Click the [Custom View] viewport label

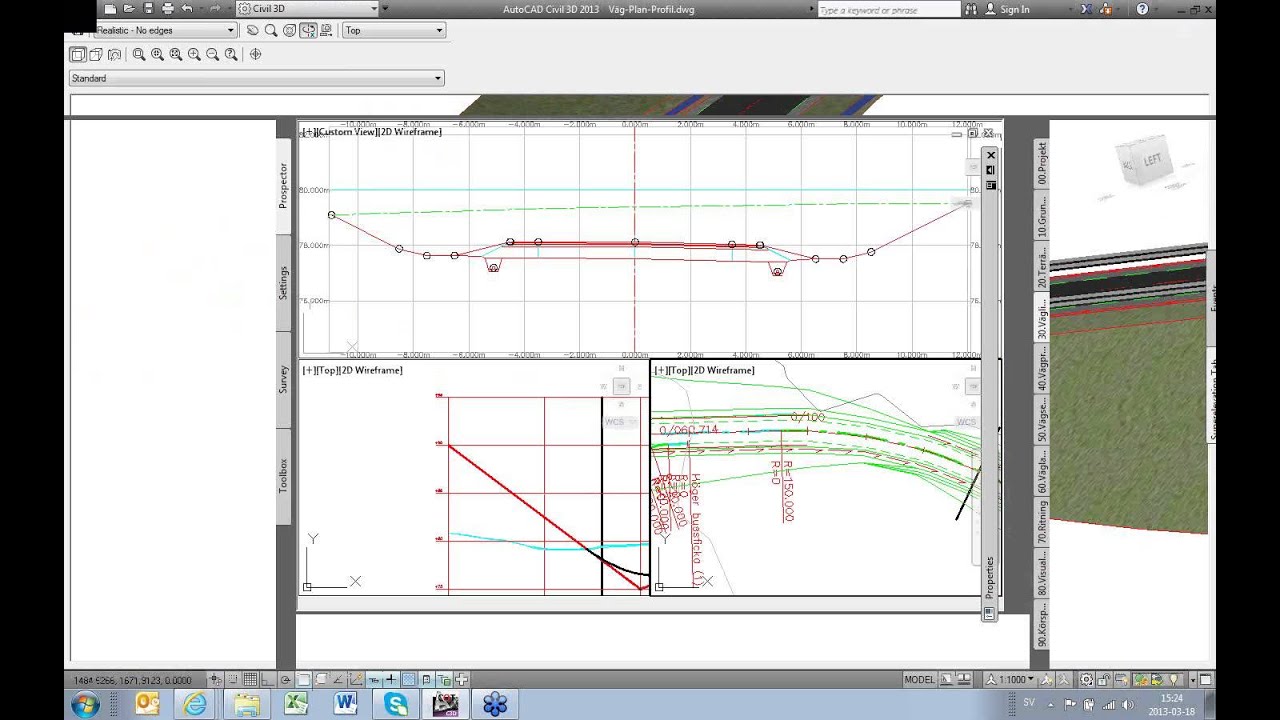point(347,132)
